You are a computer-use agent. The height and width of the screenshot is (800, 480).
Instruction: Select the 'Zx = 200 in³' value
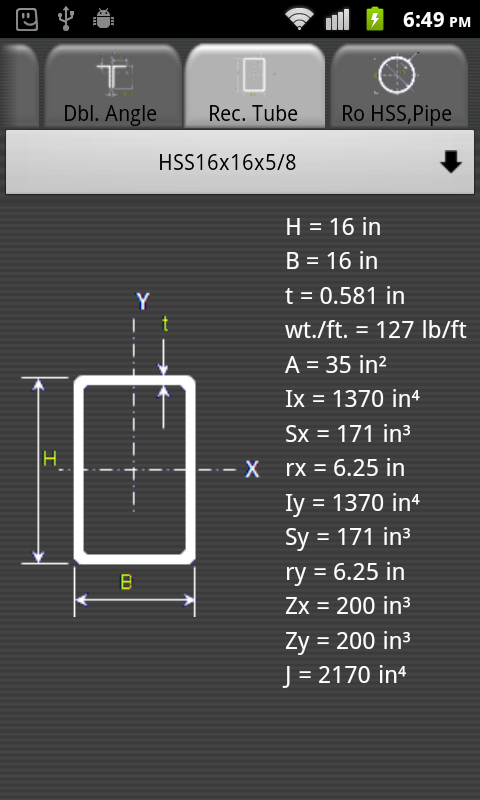(x=348, y=606)
